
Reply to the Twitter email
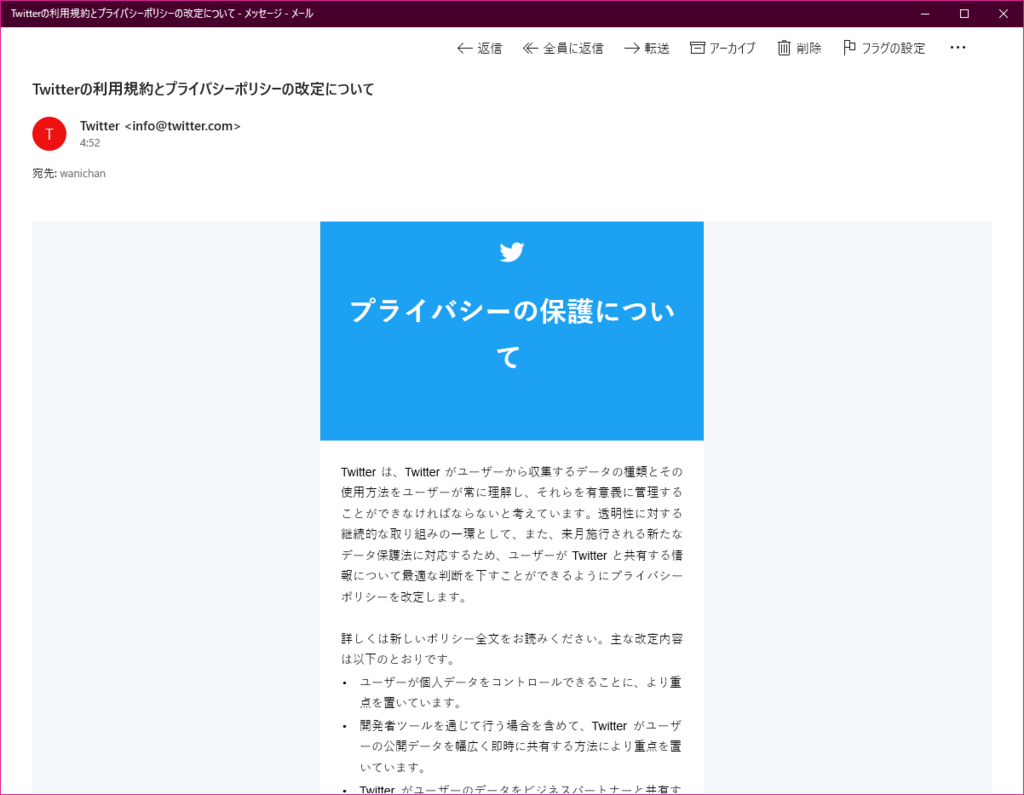pyautogui.click(x=479, y=48)
